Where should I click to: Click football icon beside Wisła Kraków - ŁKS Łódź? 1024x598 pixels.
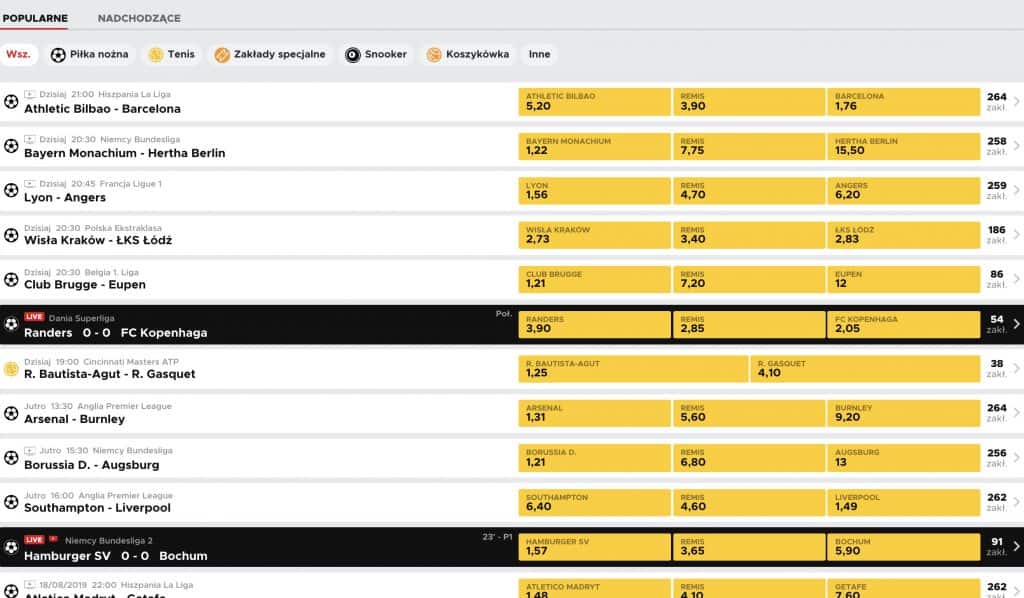tap(11, 235)
